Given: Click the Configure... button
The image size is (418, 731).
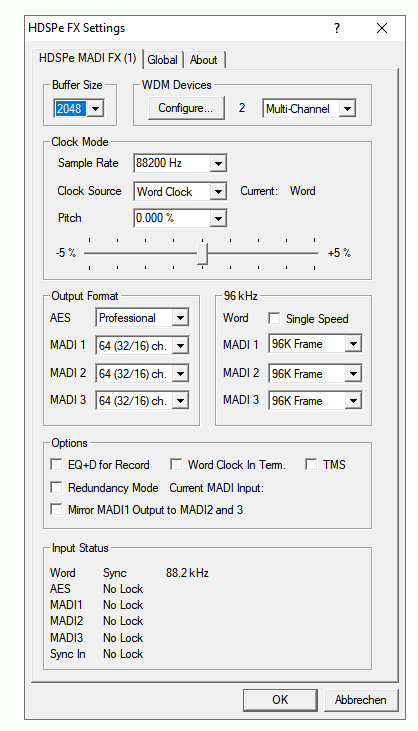Looking at the screenshot, I should [185, 108].
